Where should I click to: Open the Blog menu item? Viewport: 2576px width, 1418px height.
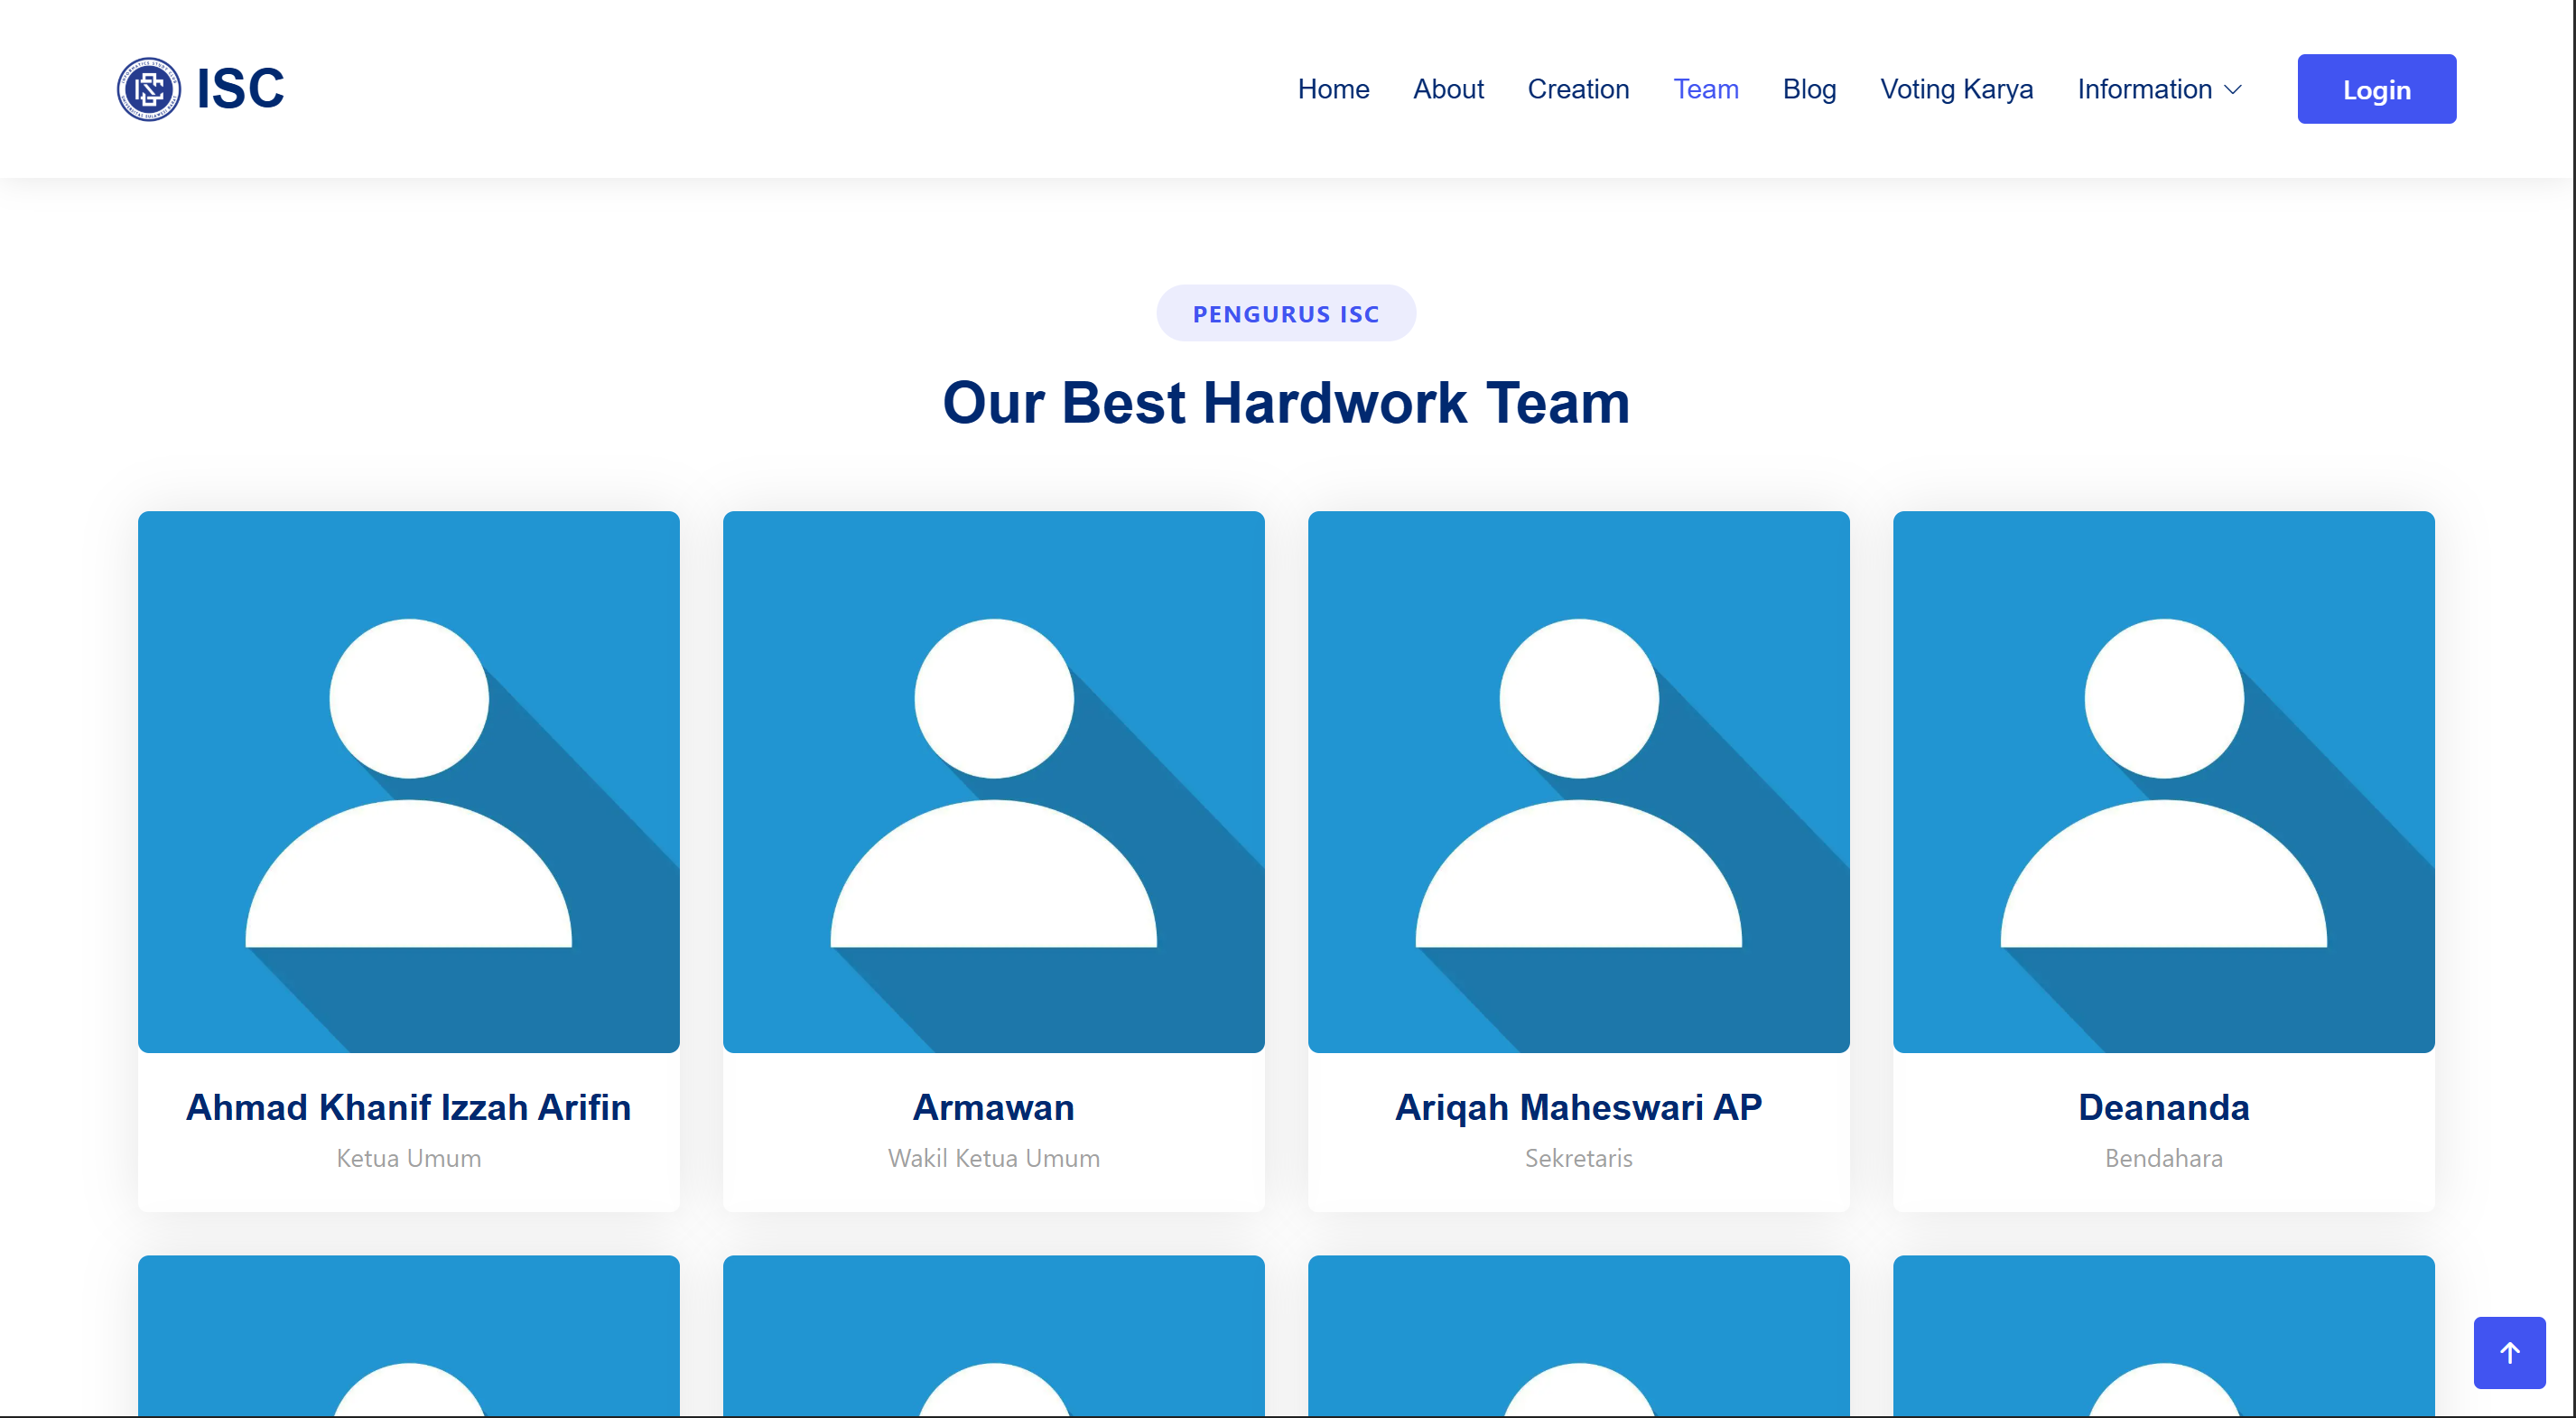point(1809,89)
